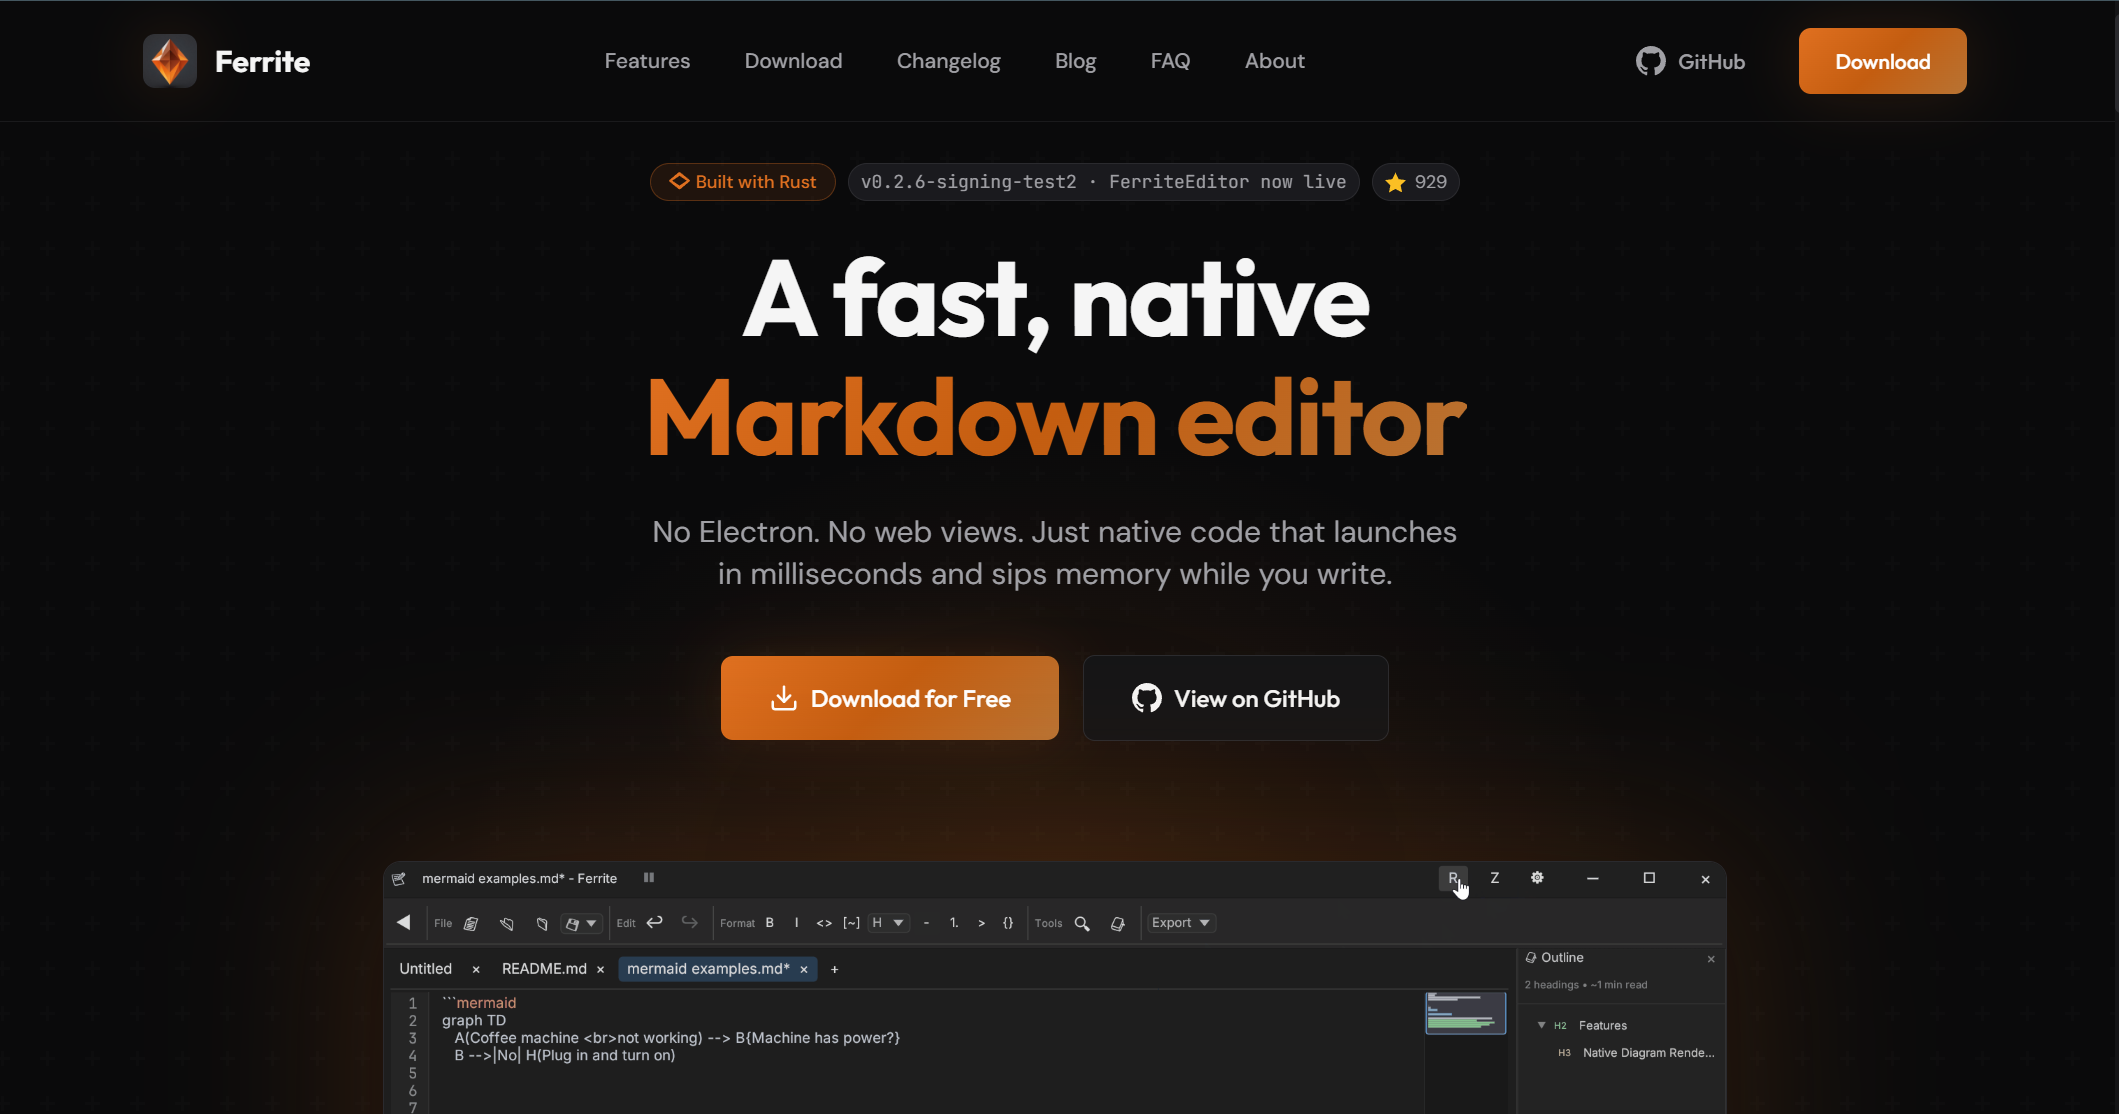
Task: Switch to the README.md tab
Action: 544,968
